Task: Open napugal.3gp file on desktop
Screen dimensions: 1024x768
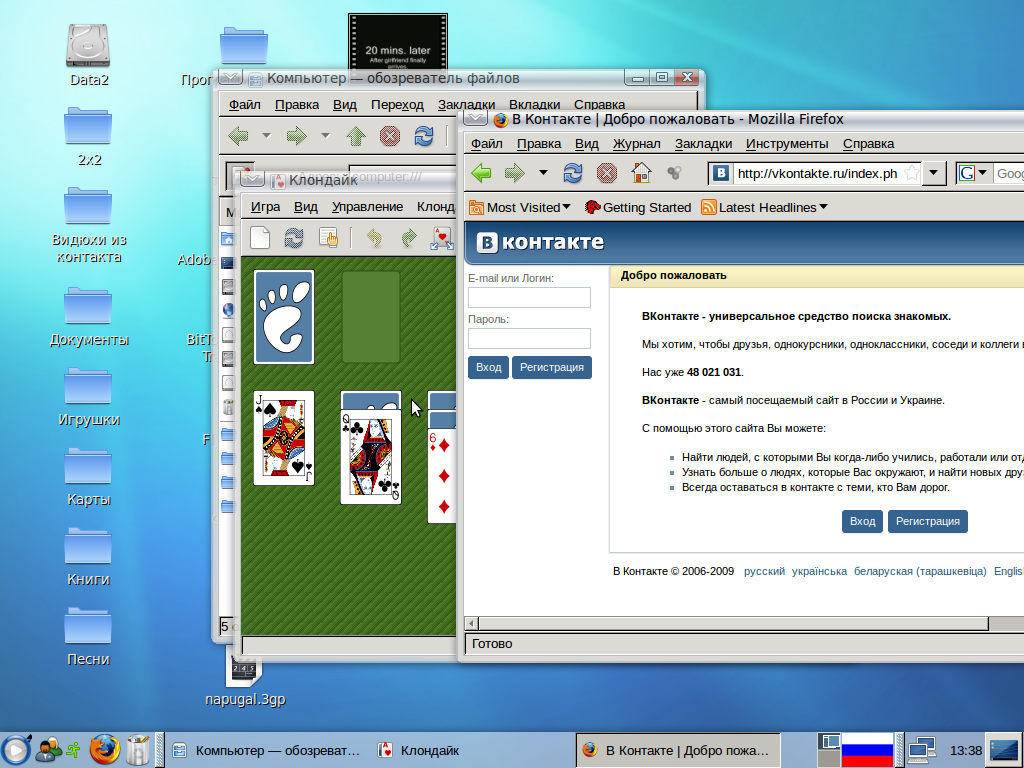Action: click(x=245, y=679)
